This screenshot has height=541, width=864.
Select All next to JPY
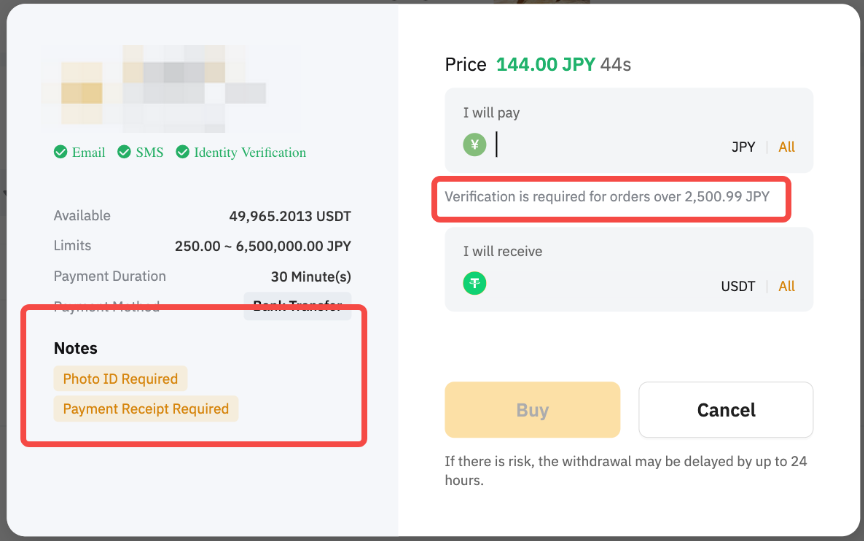click(x=787, y=147)
